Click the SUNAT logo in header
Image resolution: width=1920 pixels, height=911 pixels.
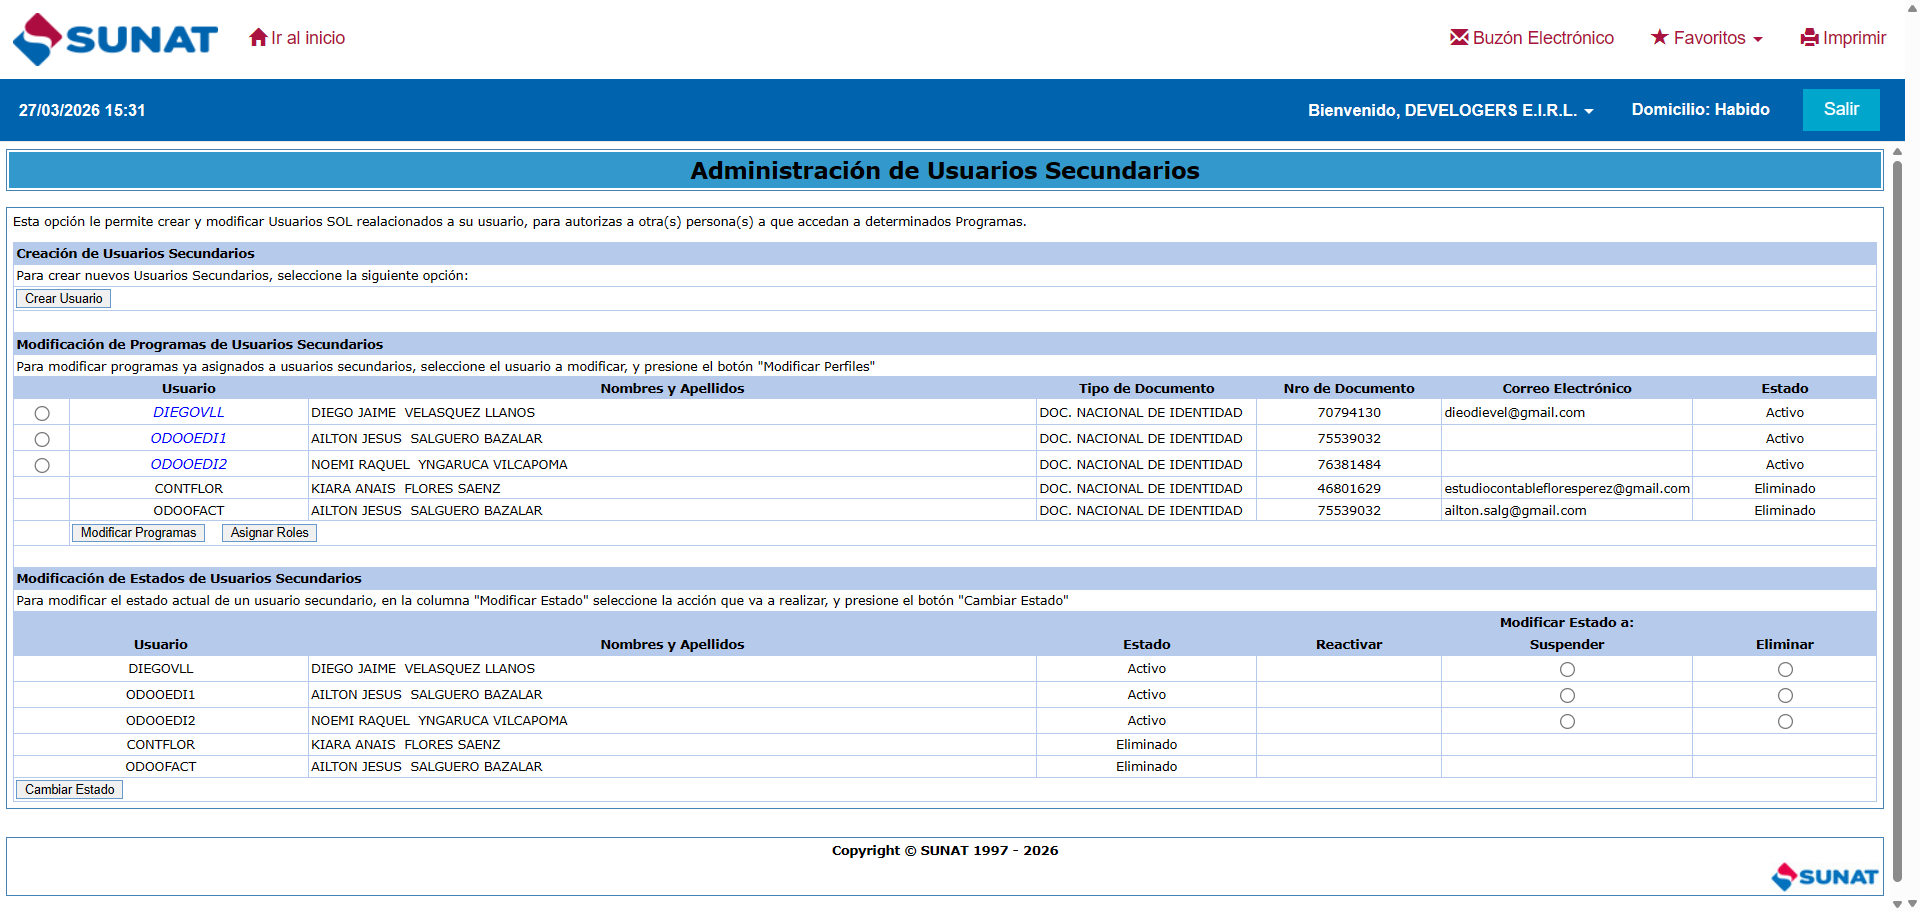(x=115, y=39)
